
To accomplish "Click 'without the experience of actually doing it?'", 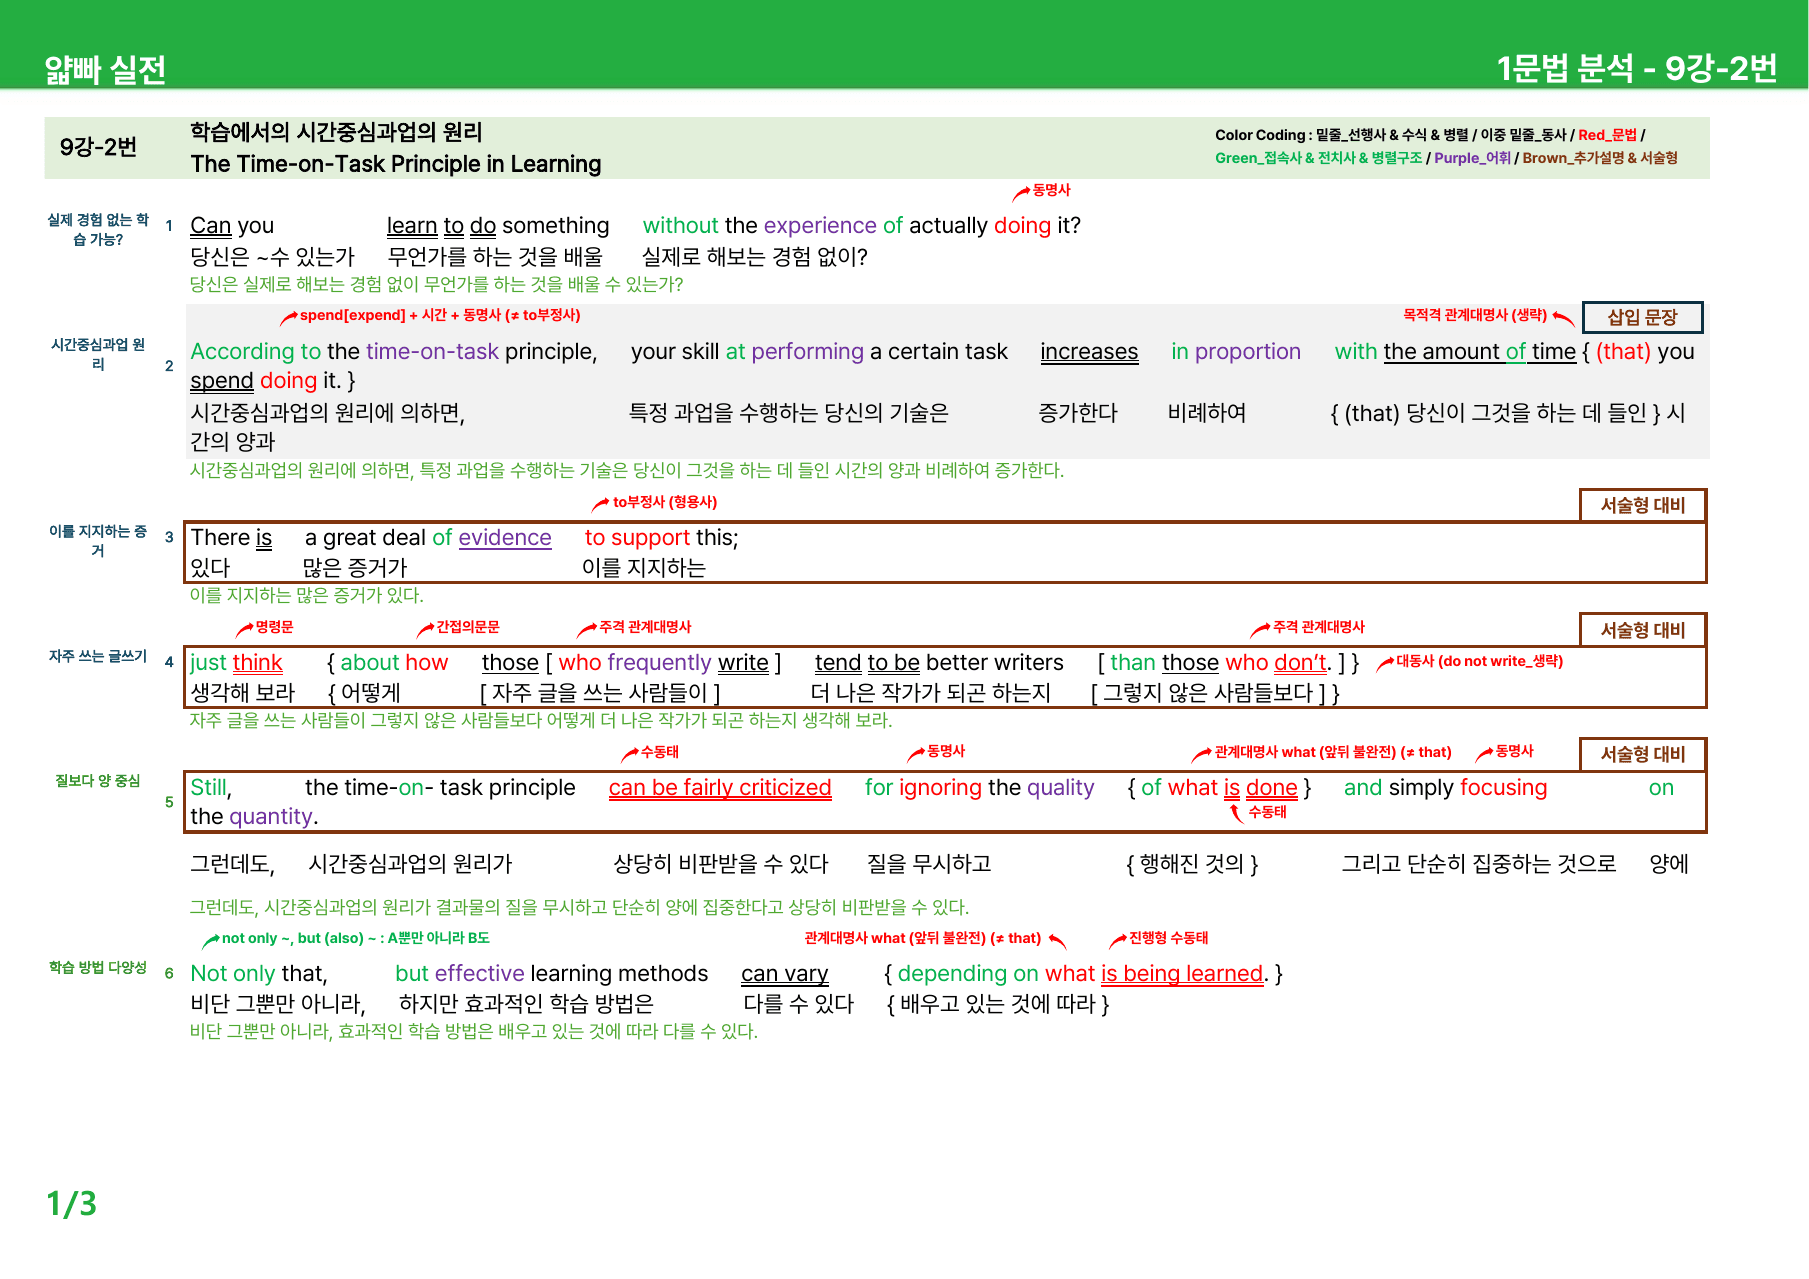I will 862,226.
